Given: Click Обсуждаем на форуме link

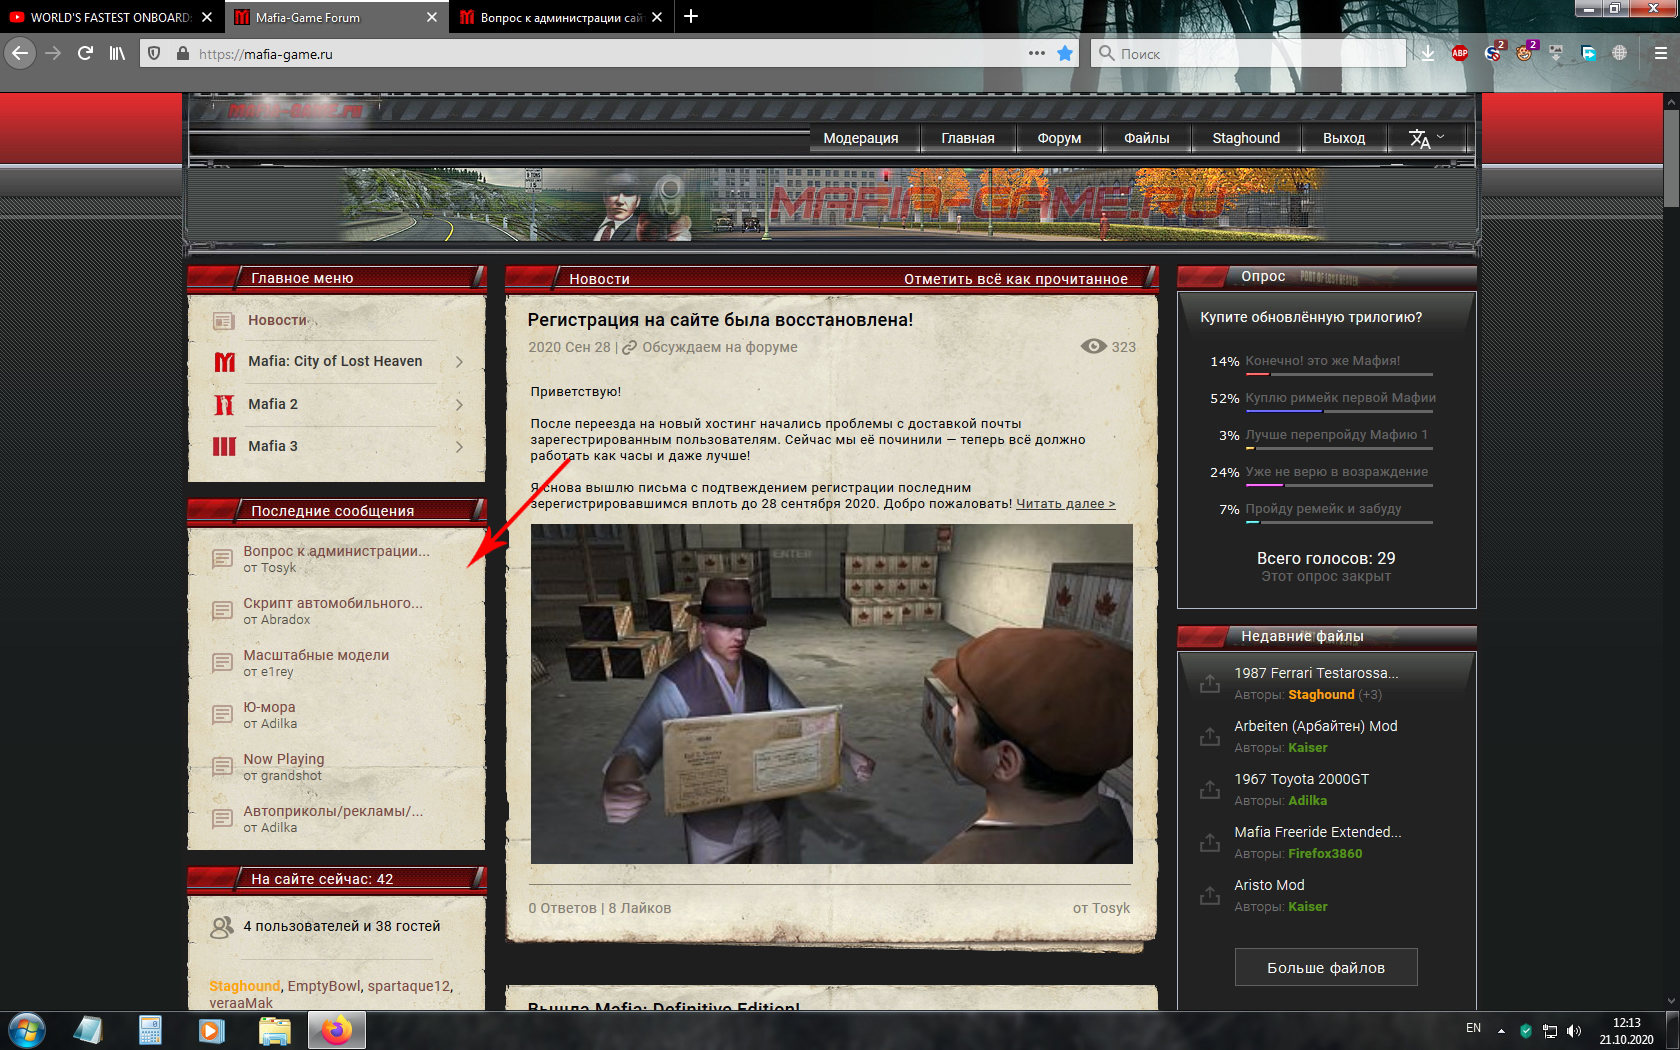Looking at the screenshot, I should click(x=720, y=347).
